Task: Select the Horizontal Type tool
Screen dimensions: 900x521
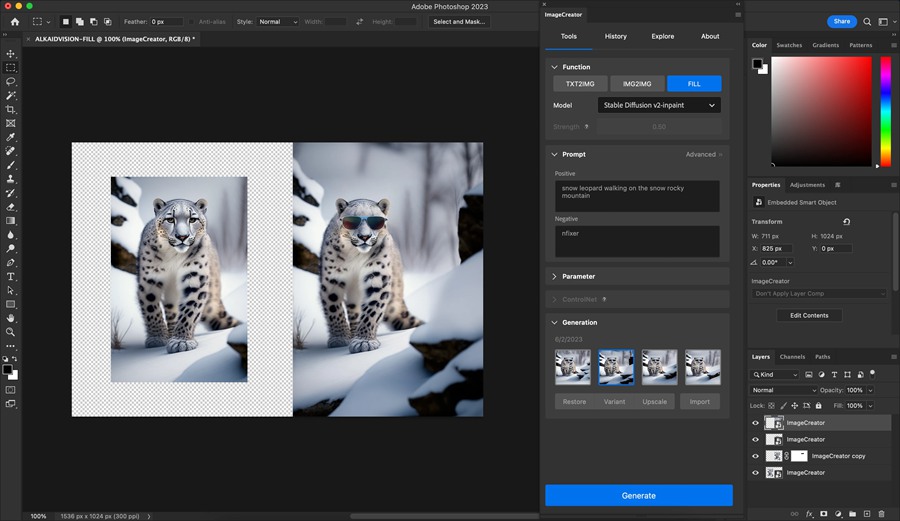Action: click(10, 277)
